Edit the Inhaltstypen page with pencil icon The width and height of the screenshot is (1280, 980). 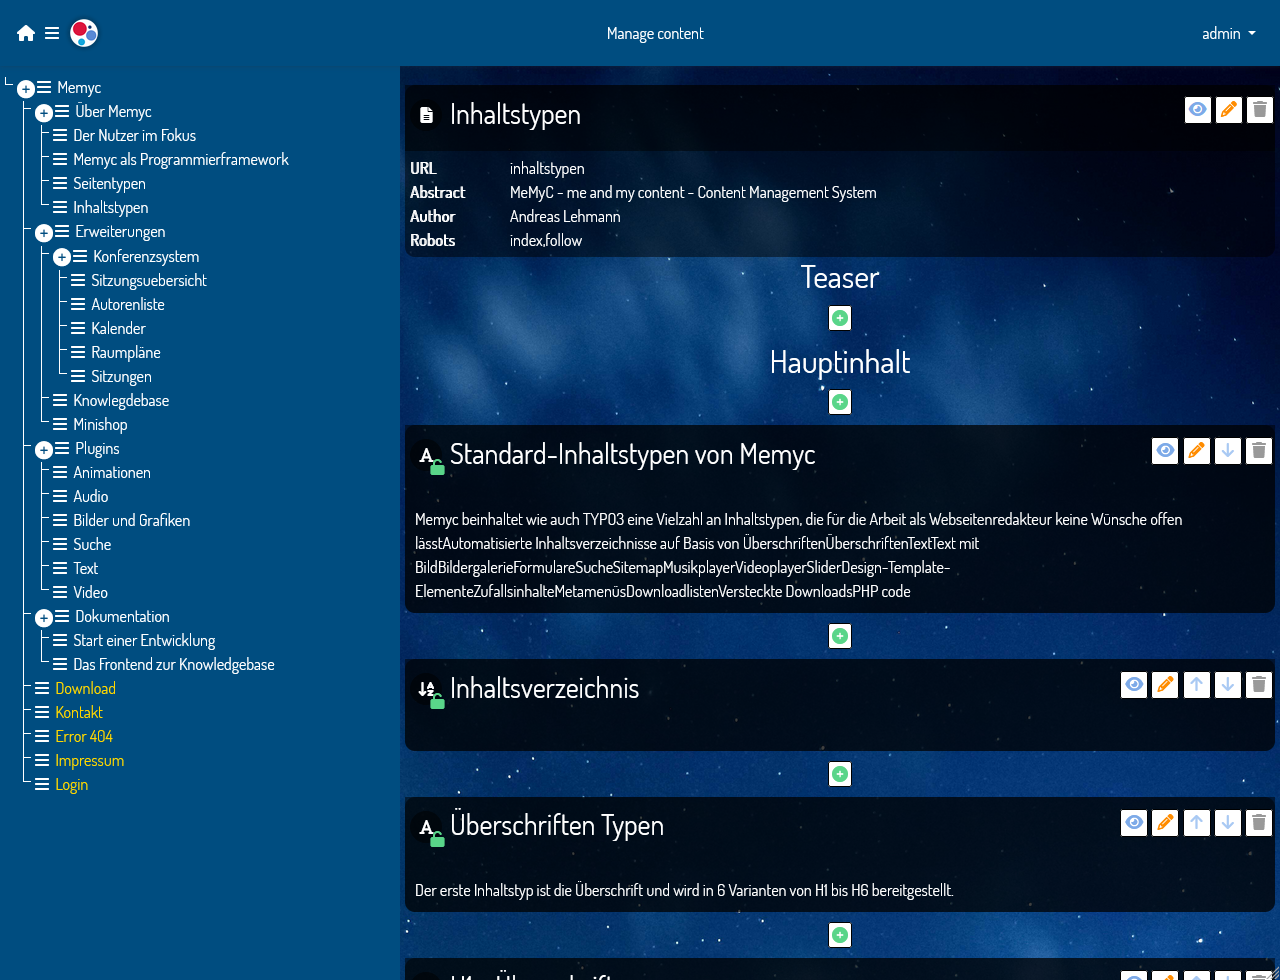point(1229,110)
